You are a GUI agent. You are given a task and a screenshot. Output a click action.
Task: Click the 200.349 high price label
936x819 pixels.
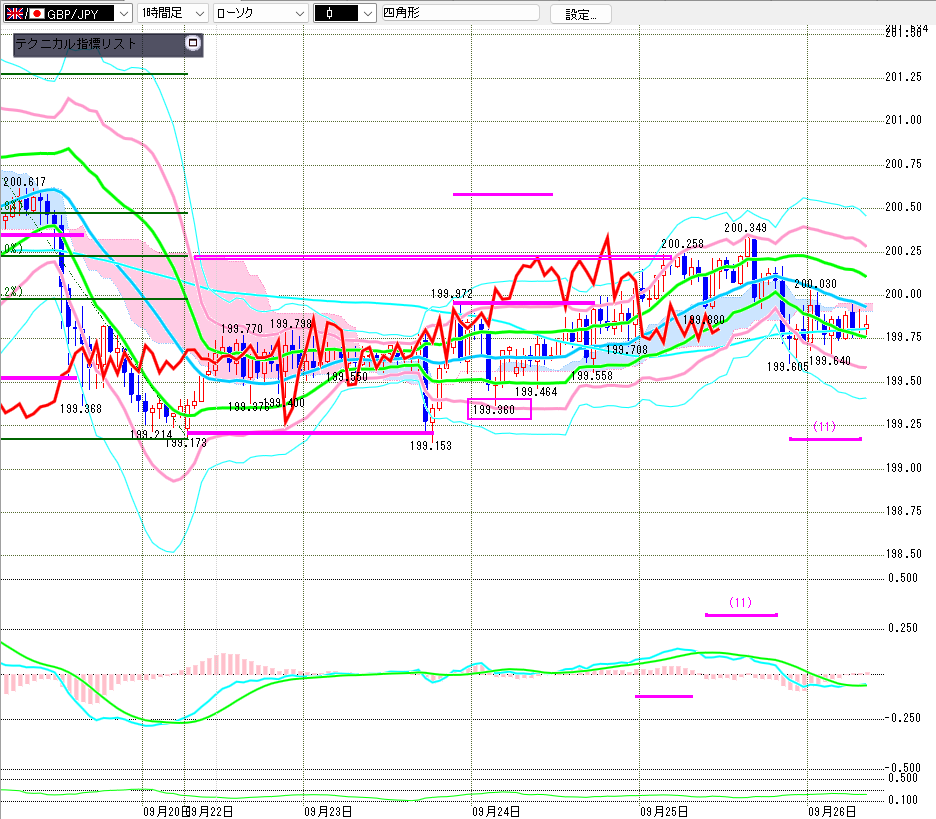(x=745, y=227)
